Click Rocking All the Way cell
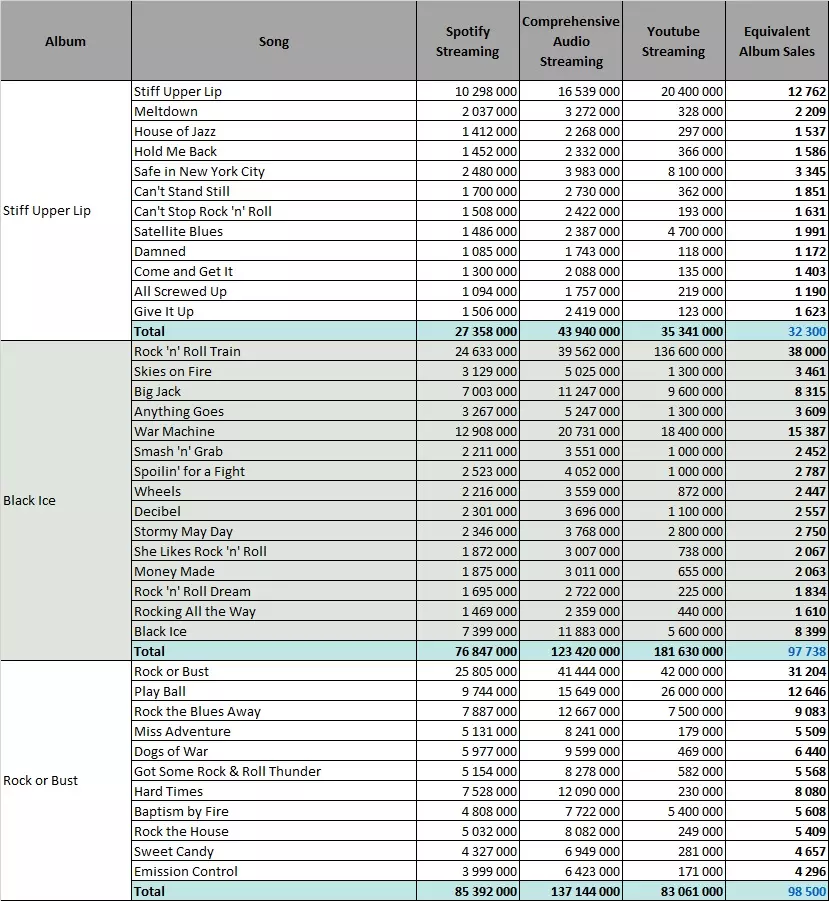The height and width of the screenshot is (901, 829). [273, 611]
